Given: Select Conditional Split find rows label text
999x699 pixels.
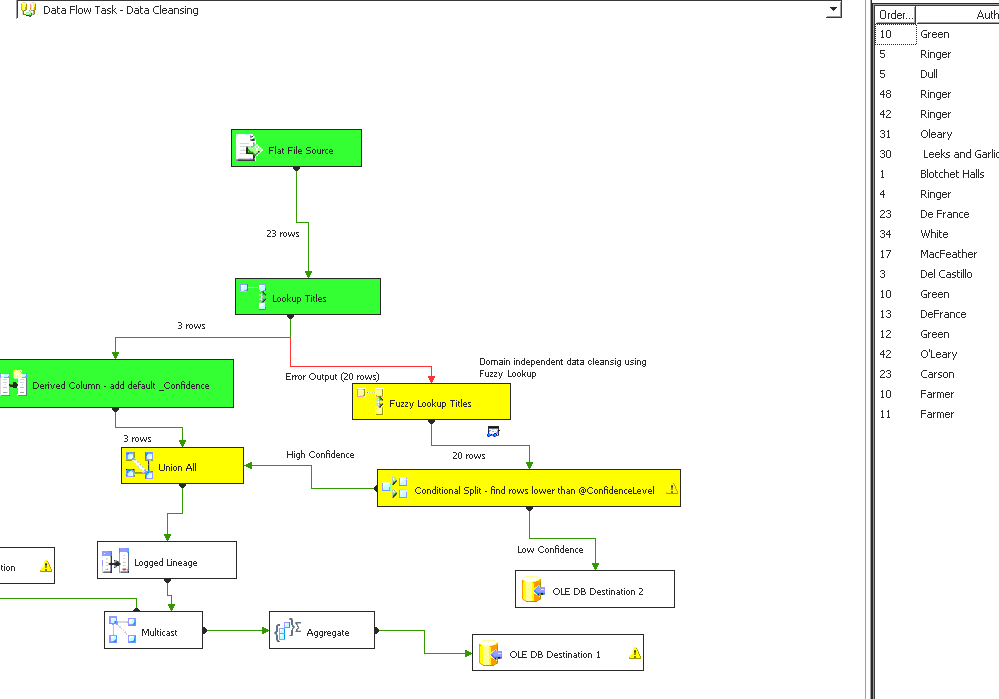Looking at the screenshot, I should [x=535, y=491].
